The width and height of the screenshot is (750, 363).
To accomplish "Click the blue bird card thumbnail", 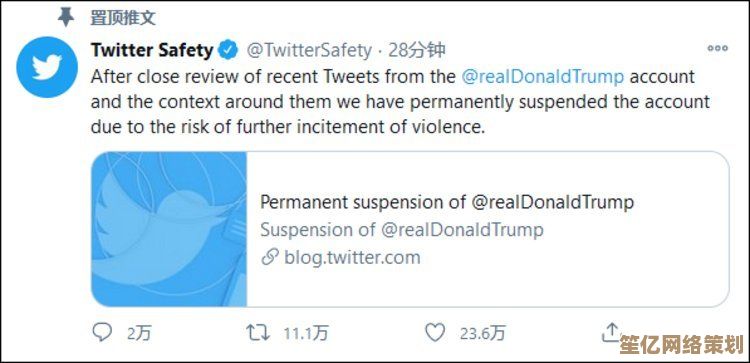I will click(169, 229).
